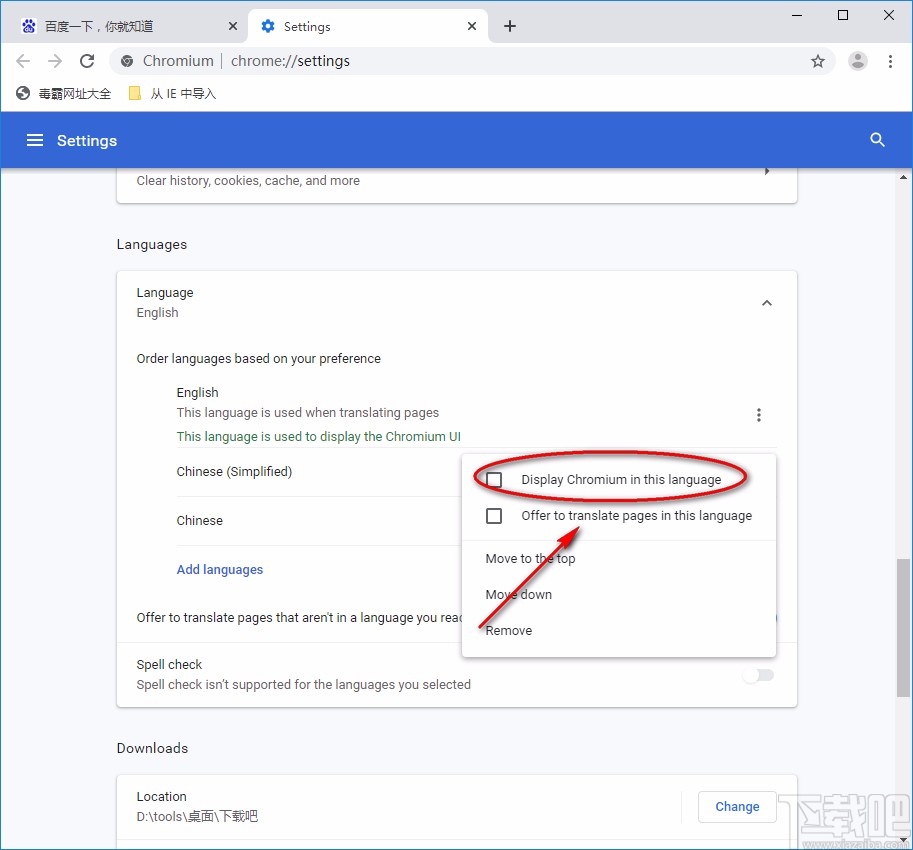Collapse the Language section chevron

point(767,303)
